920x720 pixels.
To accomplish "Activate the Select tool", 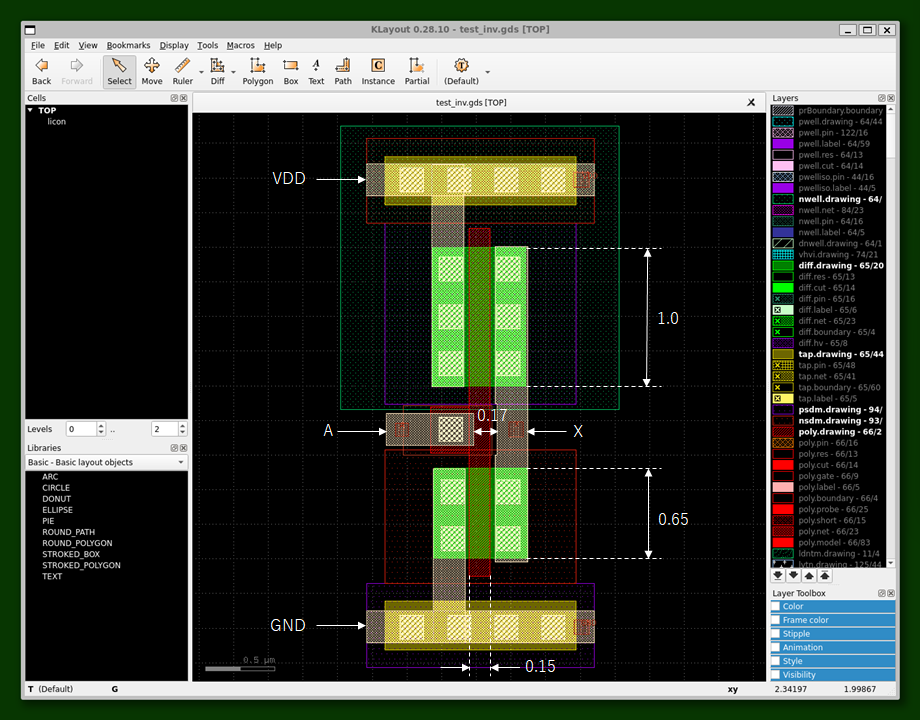I will tap(119, 72).
